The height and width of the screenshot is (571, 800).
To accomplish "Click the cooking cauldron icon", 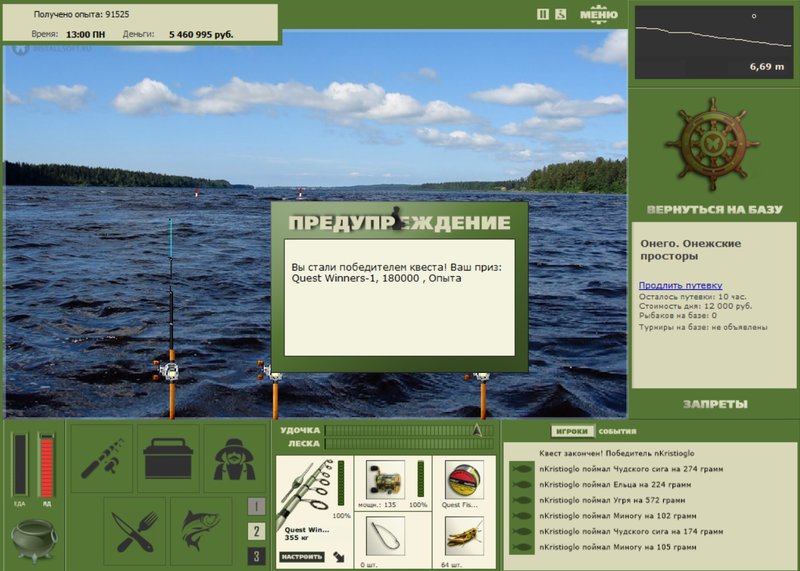I will [34, 540].
